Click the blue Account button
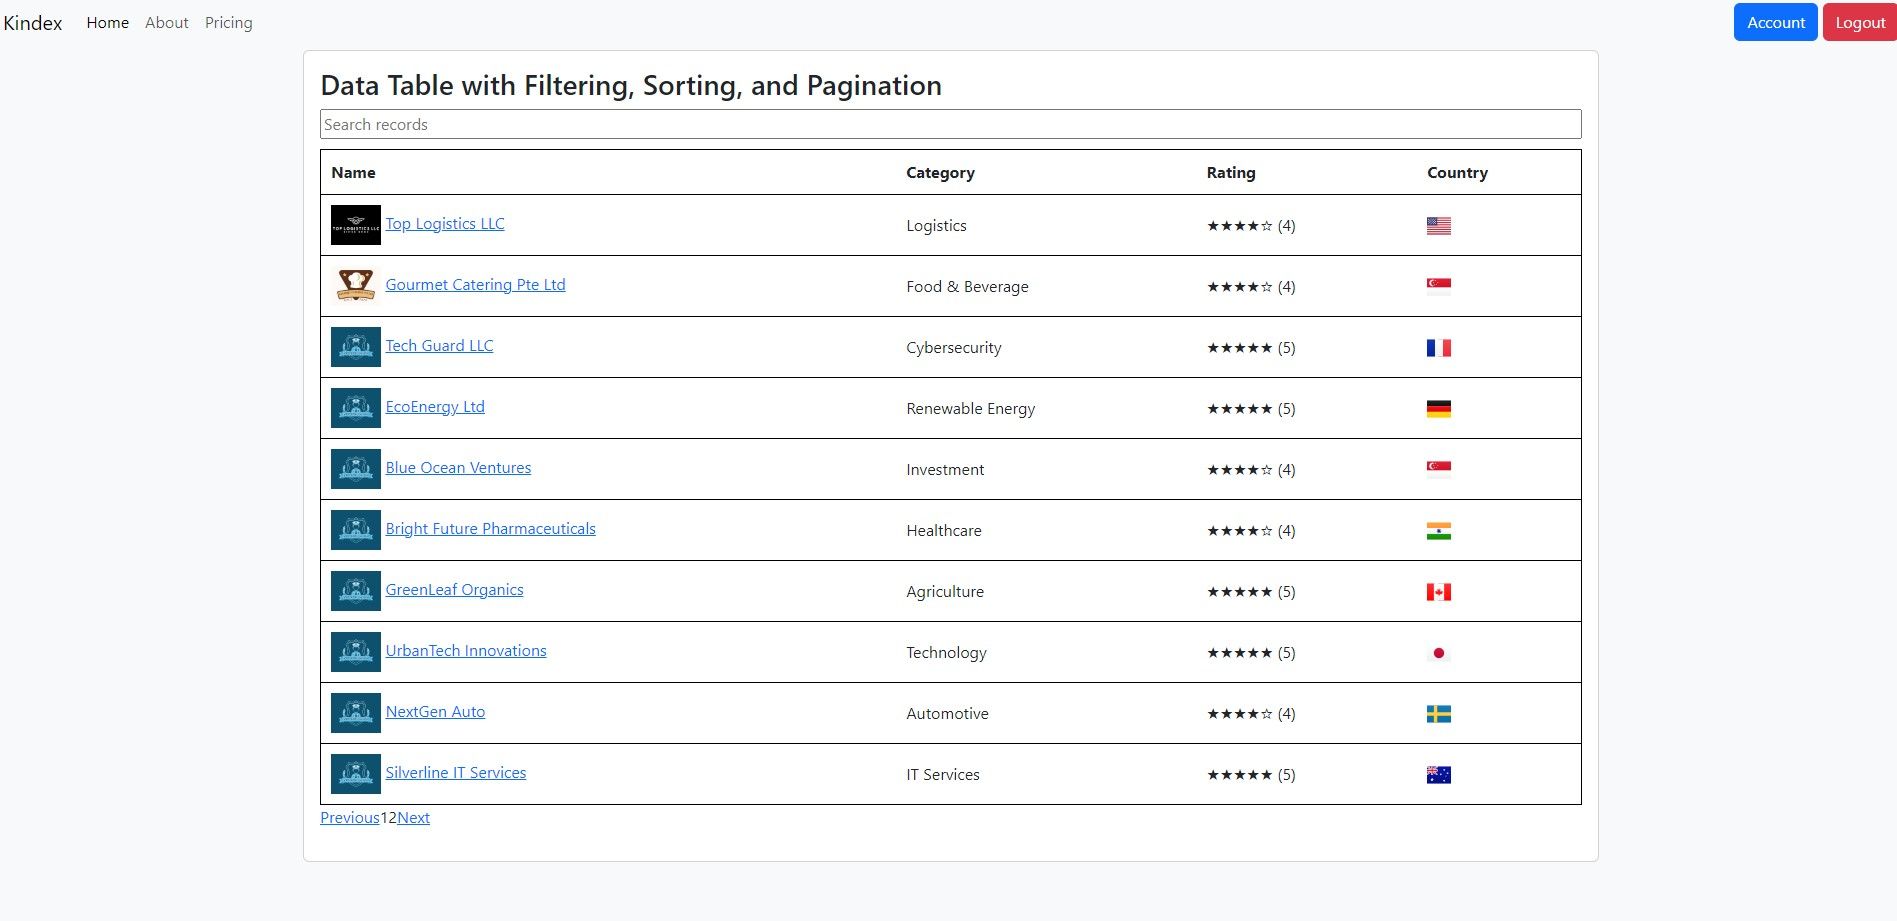Screen dimensions: 1897x921 point(1776,22)
